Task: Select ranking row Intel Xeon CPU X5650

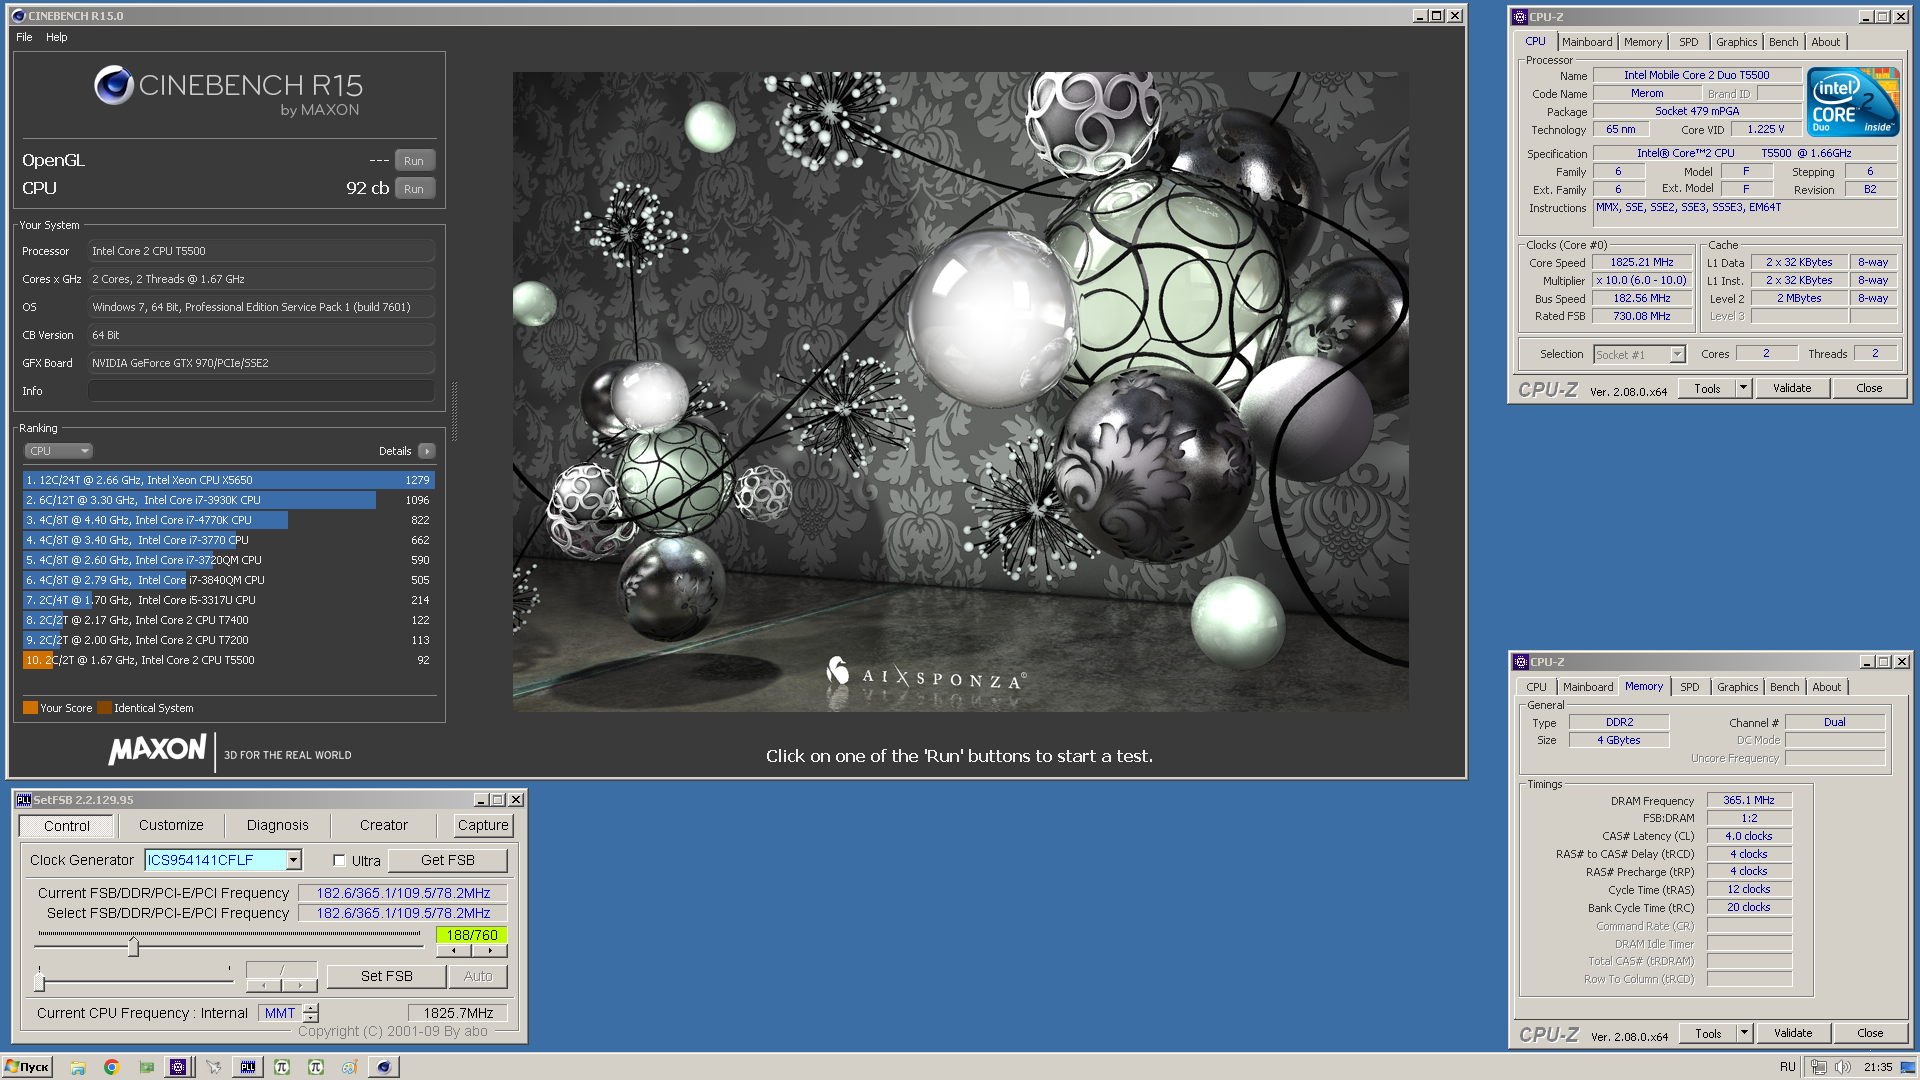Action: (228, 480)
